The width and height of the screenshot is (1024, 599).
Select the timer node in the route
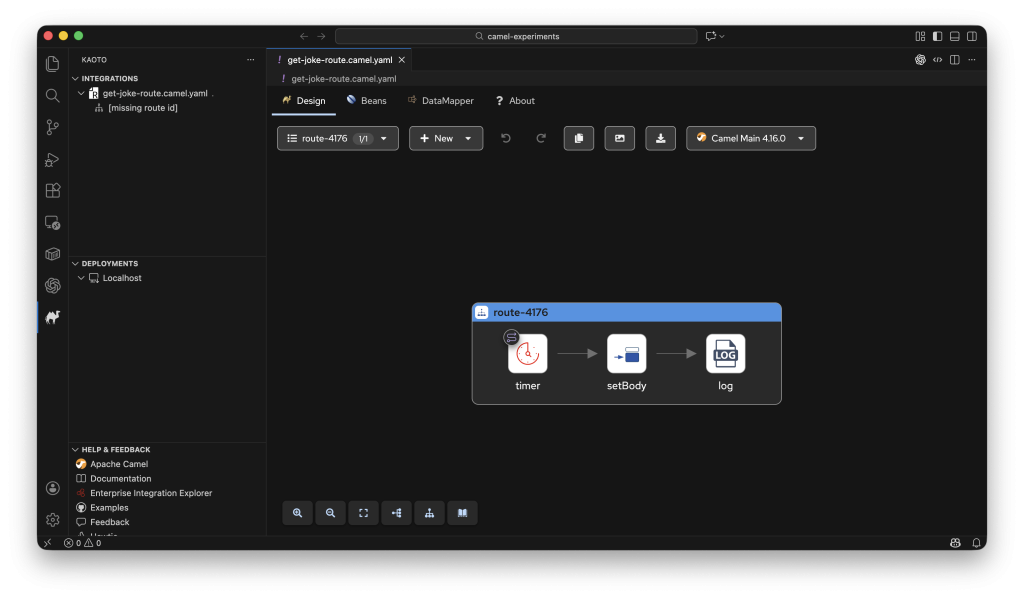pos(527,354)
